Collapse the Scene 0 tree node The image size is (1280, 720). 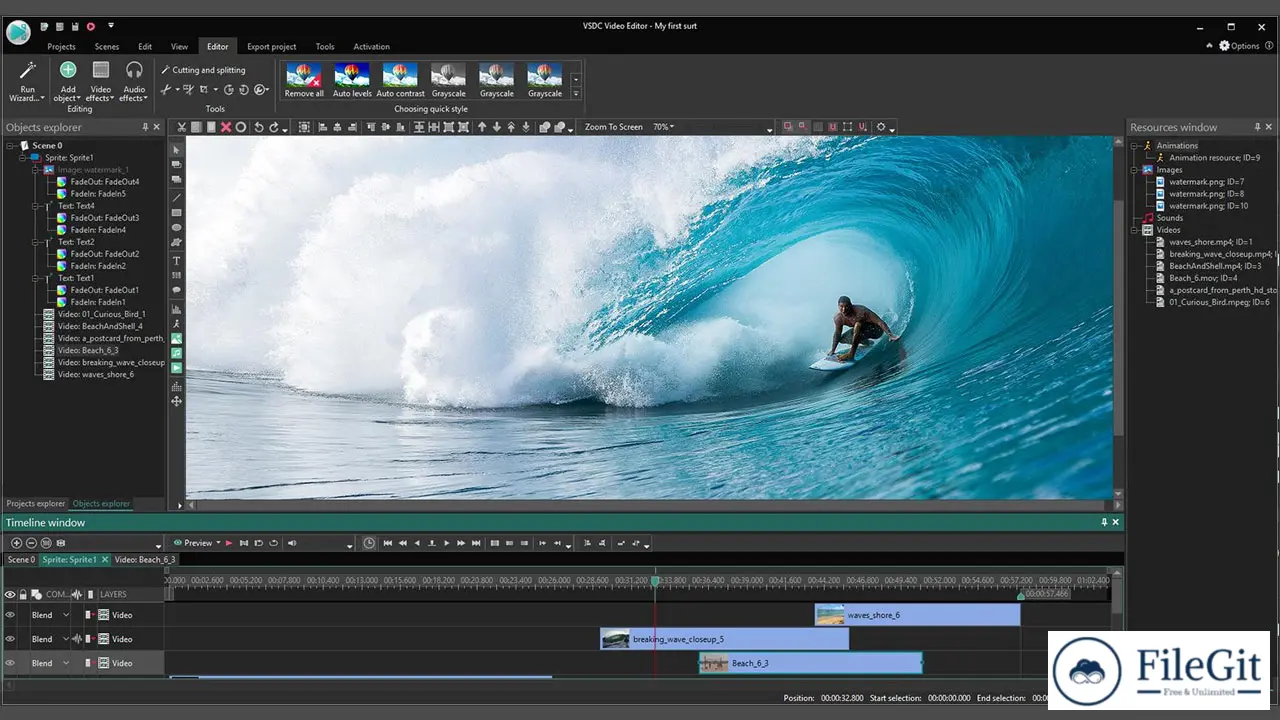click(x=11, y=145)
